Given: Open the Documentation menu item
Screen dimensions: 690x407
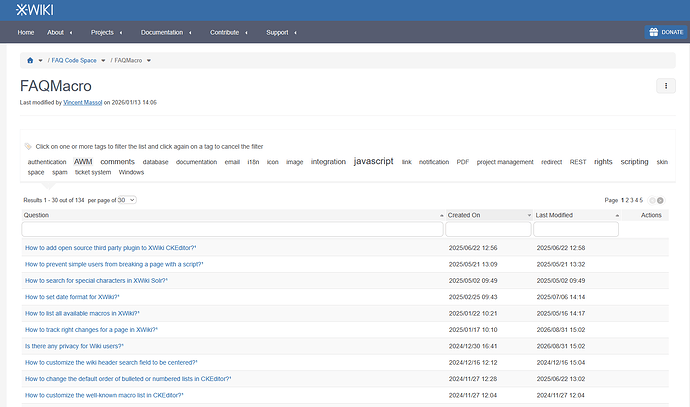Looking at the screenshot, I should 161,32.
